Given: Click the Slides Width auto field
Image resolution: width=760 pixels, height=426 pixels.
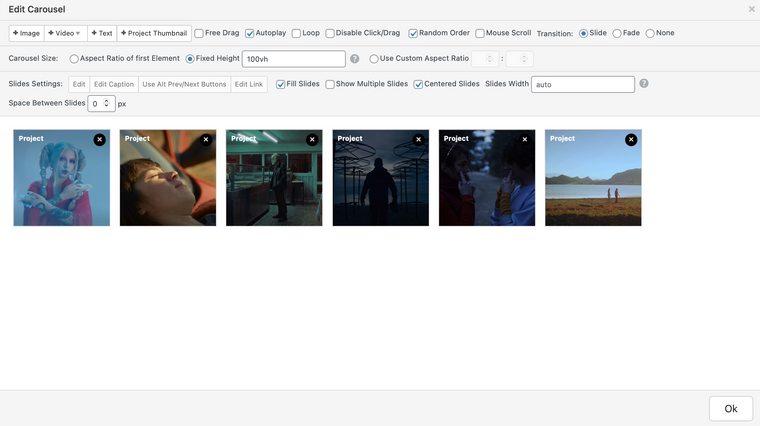Looking at the screenshot, I should tap(583, 84).
